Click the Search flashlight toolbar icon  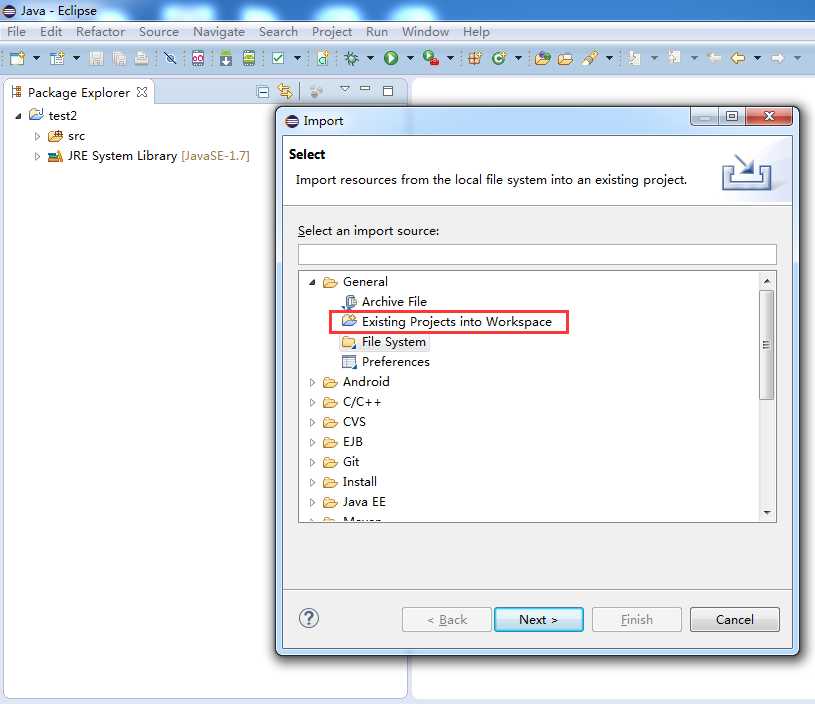(590, 58)
